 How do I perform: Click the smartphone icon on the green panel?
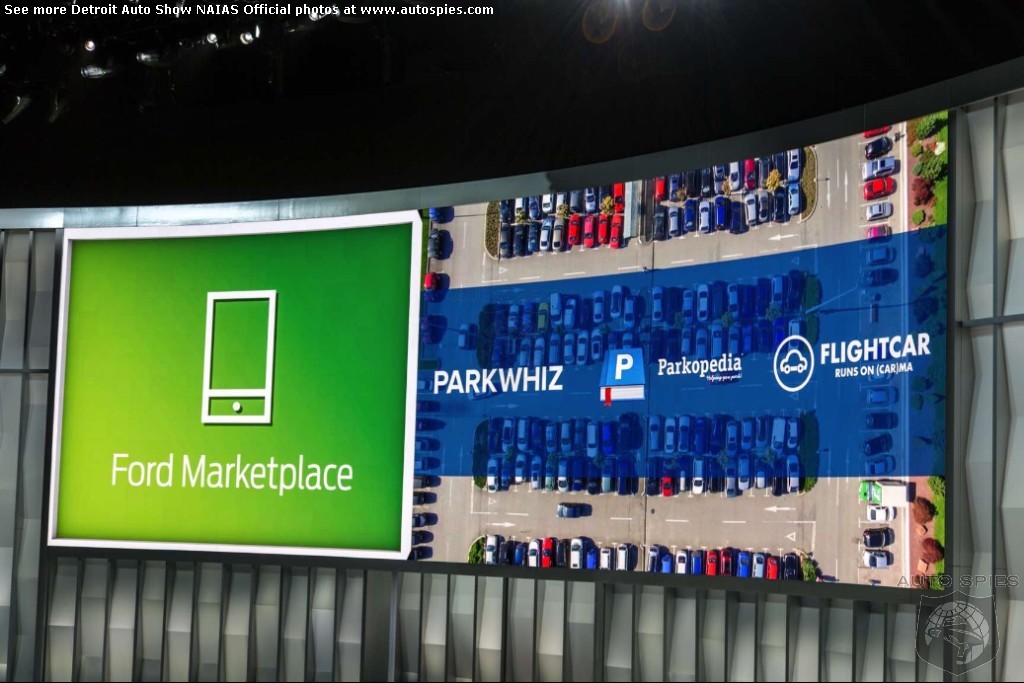click(x=239, y=357)
